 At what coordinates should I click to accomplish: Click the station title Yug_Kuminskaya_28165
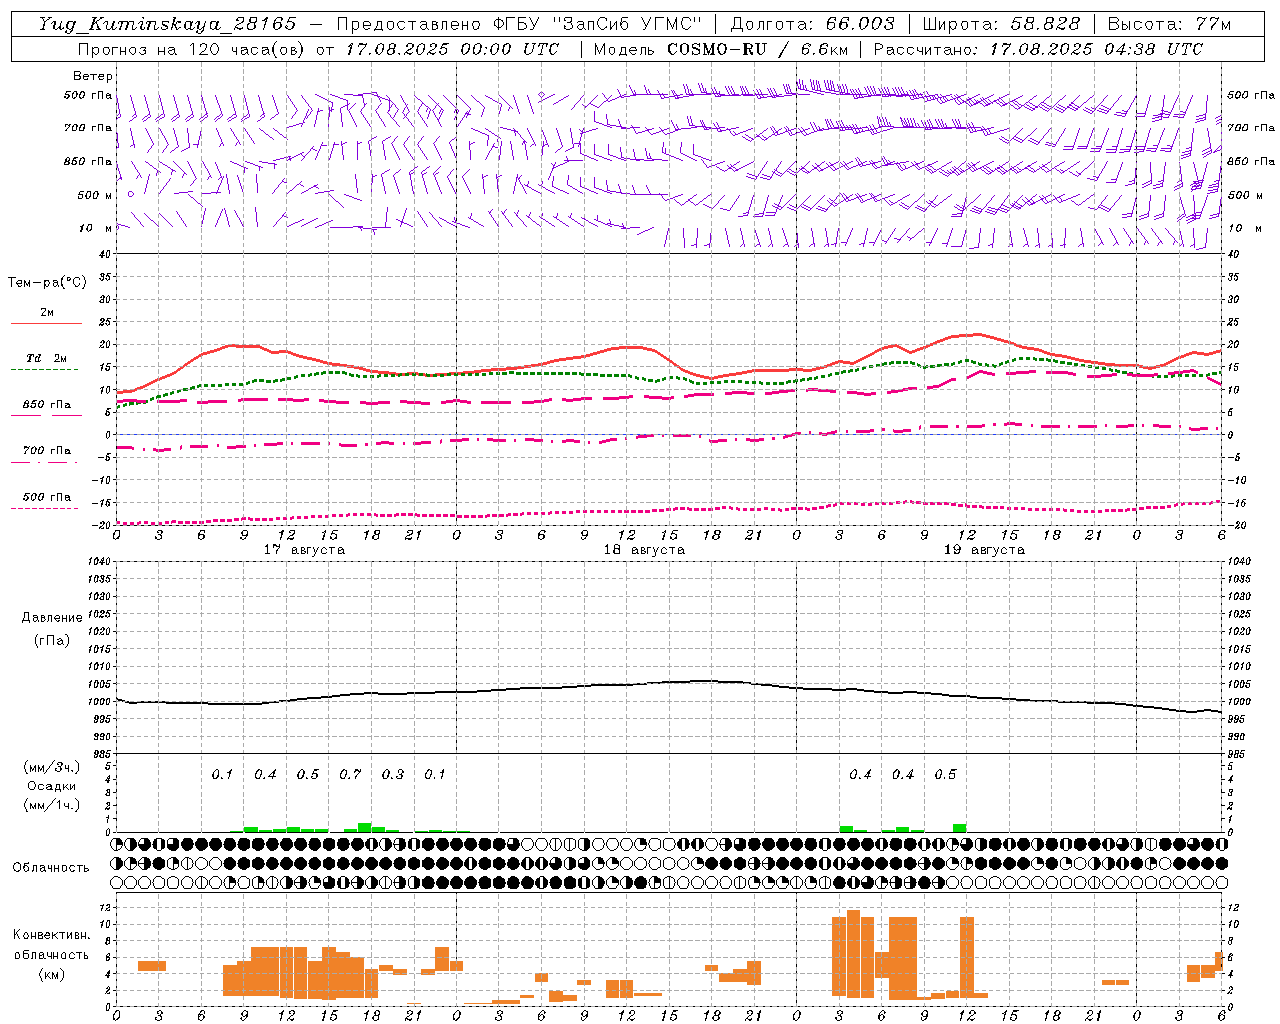tap(167, 24)
